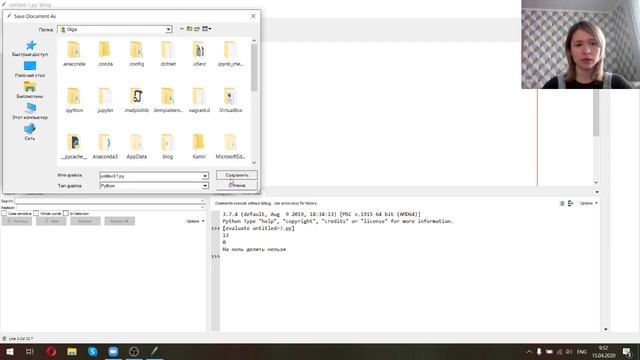This screenshot has width=640, height=360.
Task: Click the bug icon in Python Shell toolbar
Action: tap(562, 203)
